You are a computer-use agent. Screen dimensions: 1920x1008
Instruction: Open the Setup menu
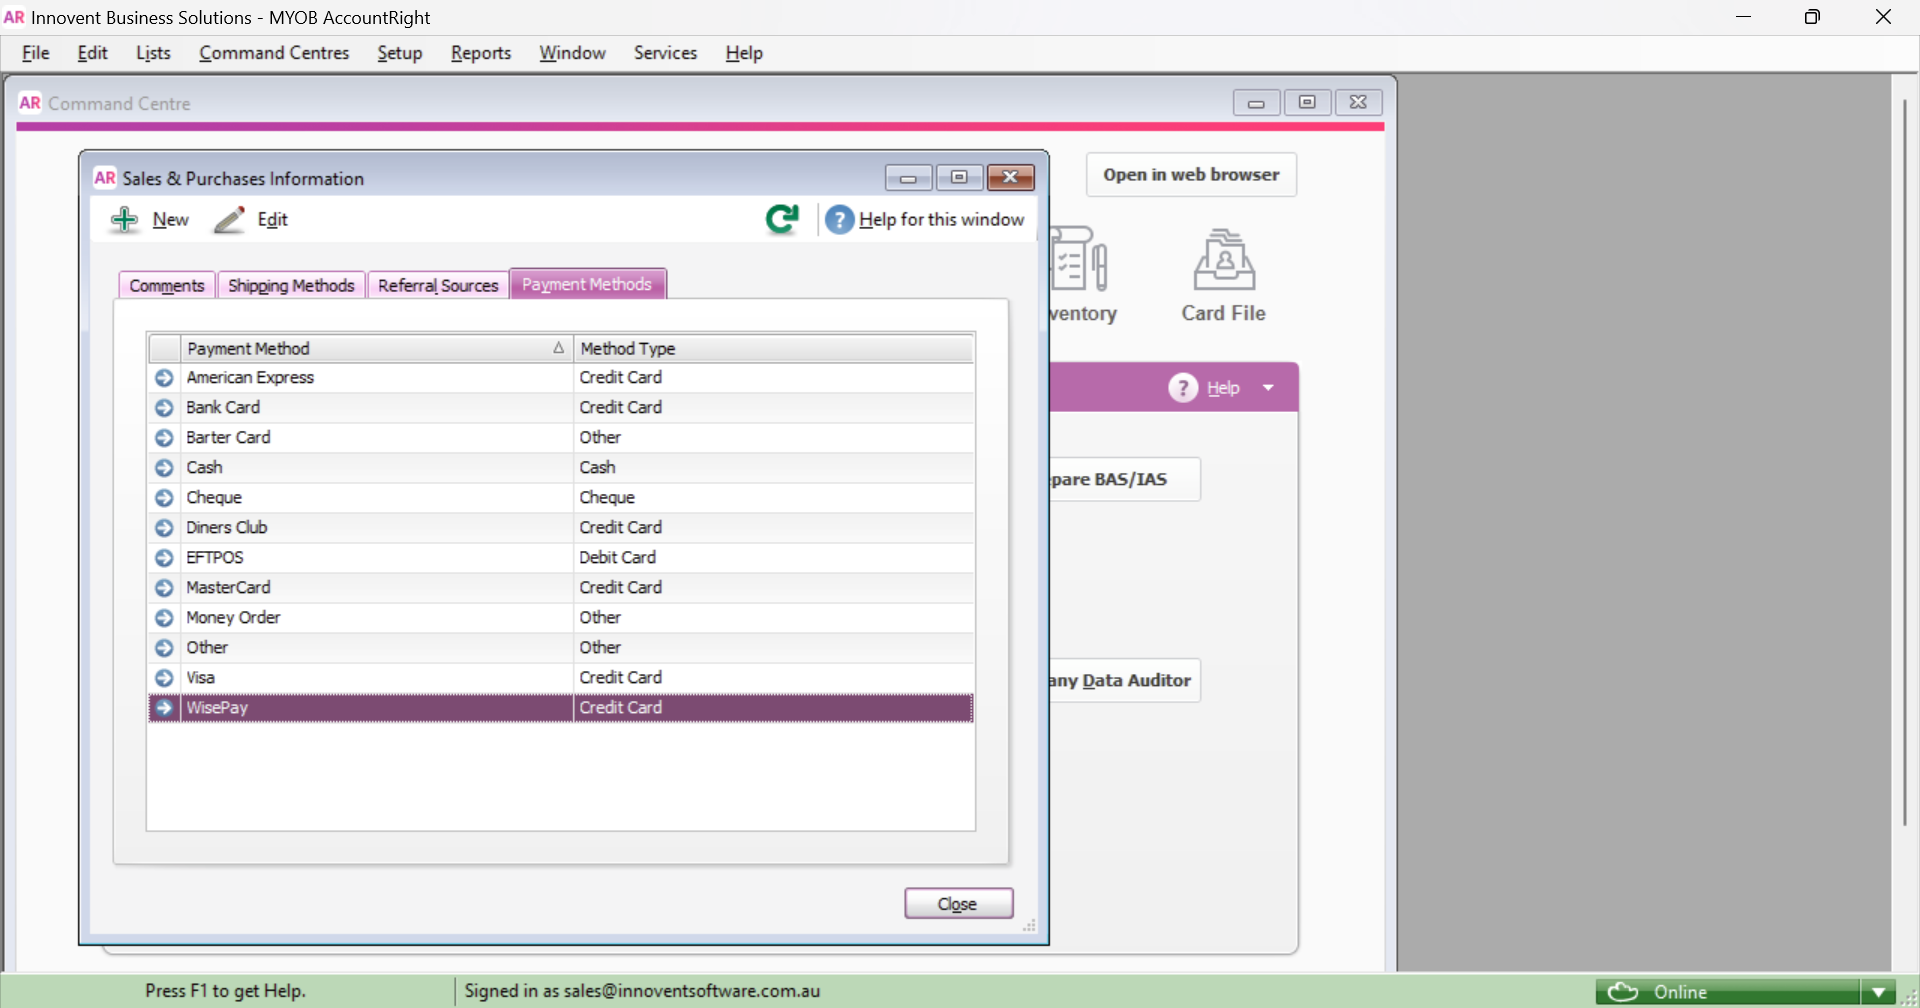click(400, 53)
